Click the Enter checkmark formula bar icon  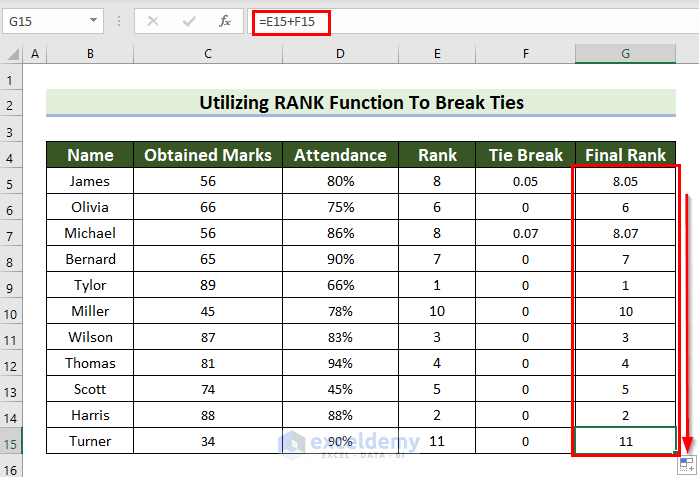pos(189,21)
